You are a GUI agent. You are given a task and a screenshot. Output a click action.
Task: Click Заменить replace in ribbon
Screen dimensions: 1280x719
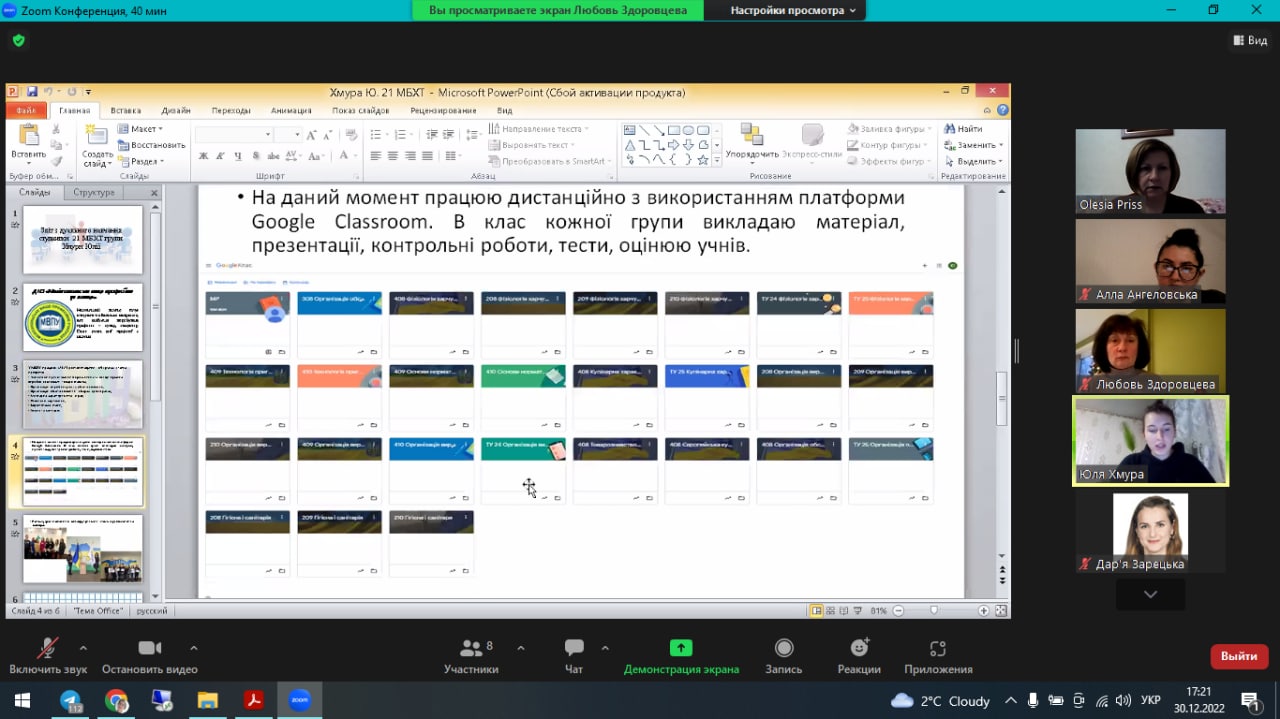(x=971, y=145)
